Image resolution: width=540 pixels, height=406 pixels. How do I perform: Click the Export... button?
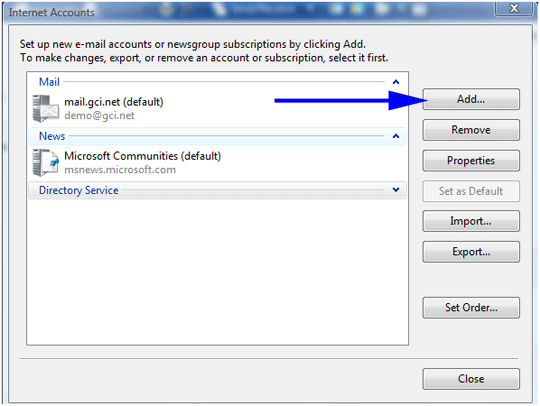[471, 252]
